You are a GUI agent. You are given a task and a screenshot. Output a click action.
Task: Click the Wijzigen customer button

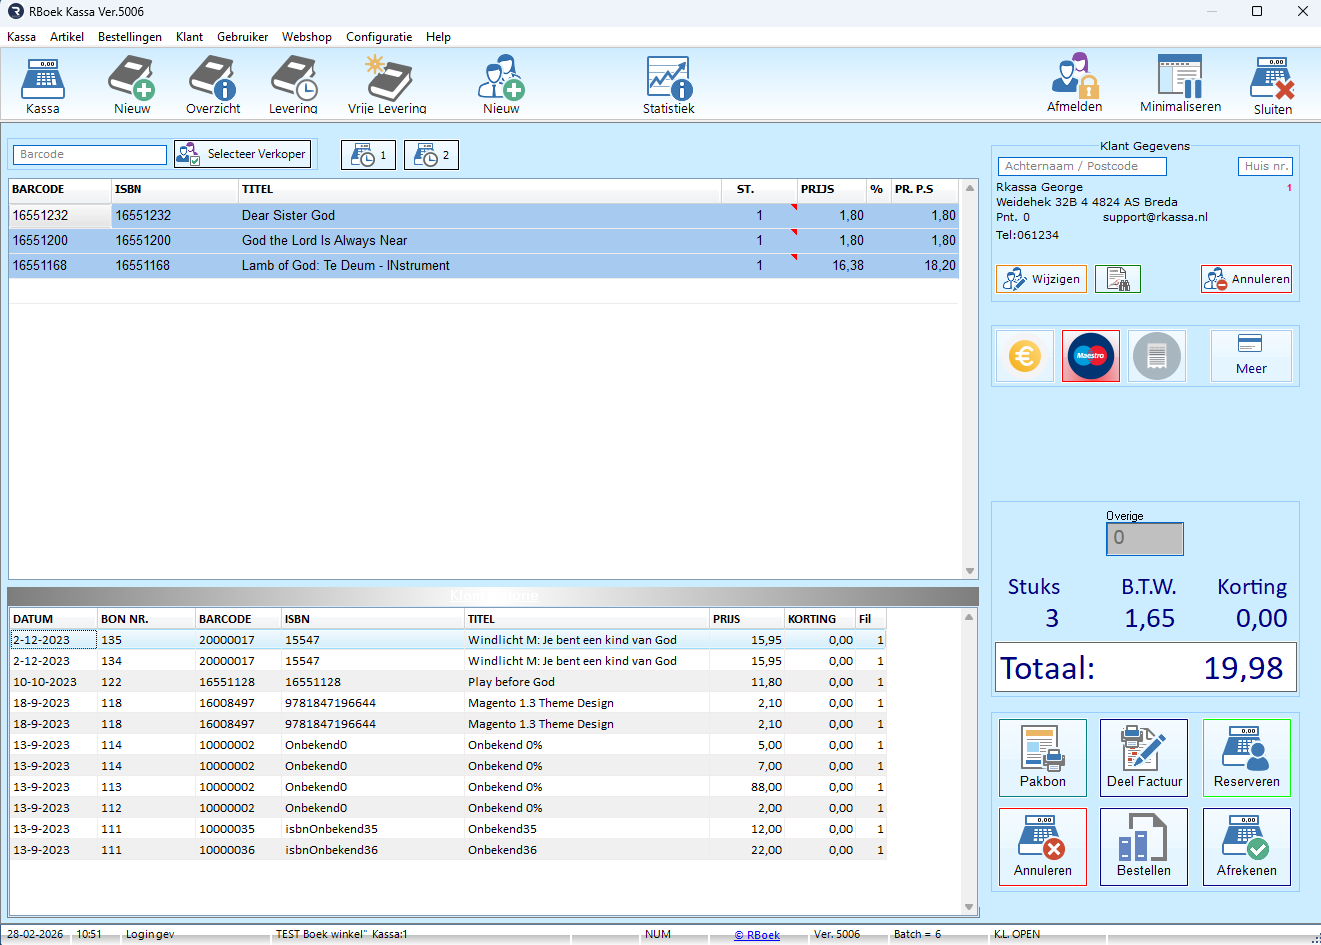[1041, 279]
